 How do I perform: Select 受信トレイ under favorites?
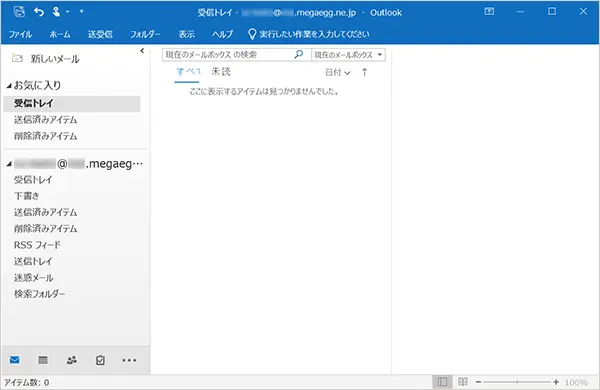tap(72, 103)
